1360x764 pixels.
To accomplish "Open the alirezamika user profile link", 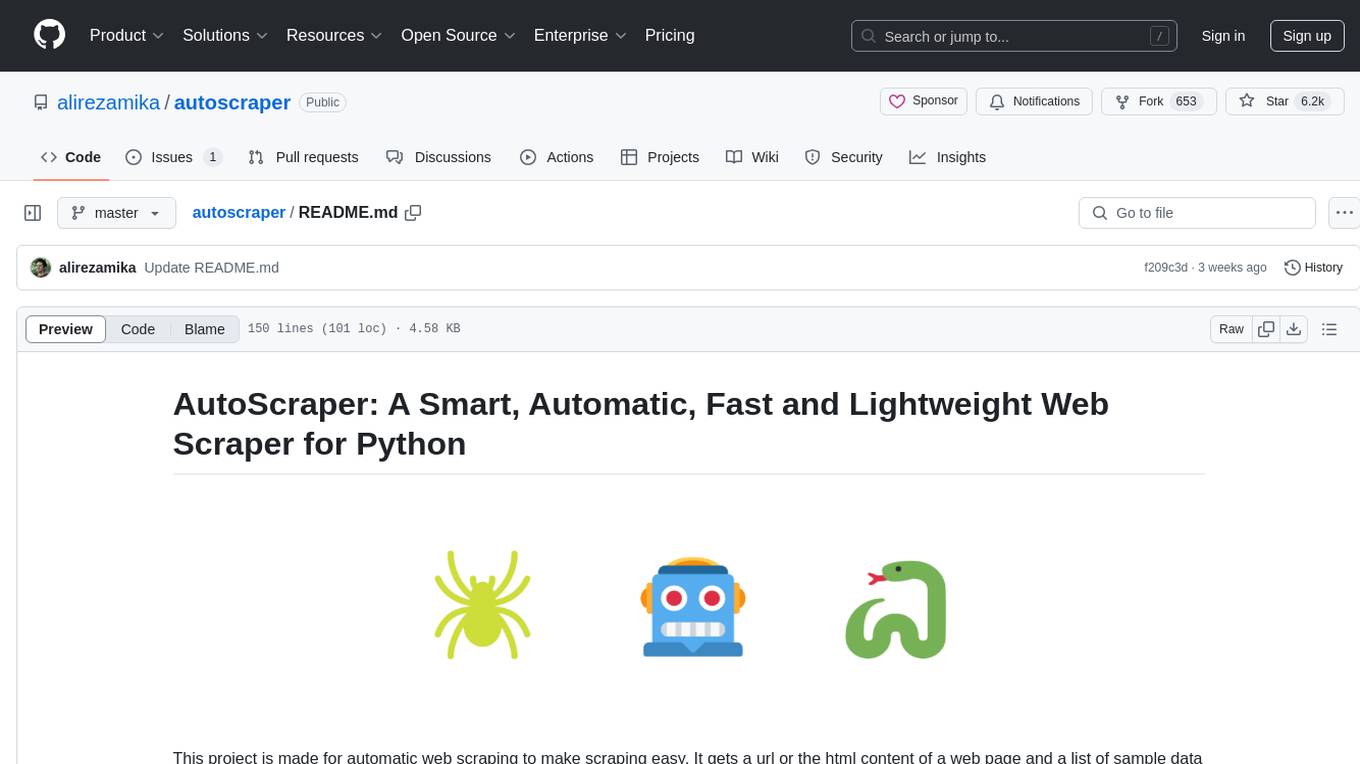I will click(x=108, y=102).
